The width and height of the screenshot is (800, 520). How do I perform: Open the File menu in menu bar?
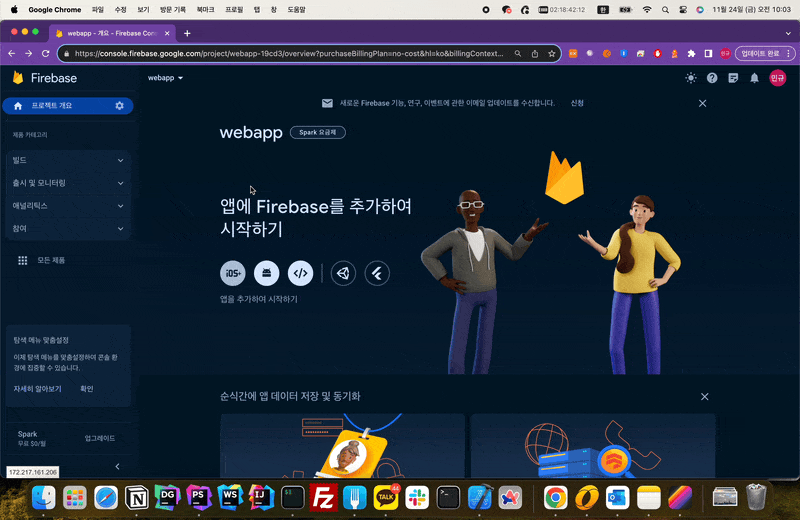[x=97, y=10]
